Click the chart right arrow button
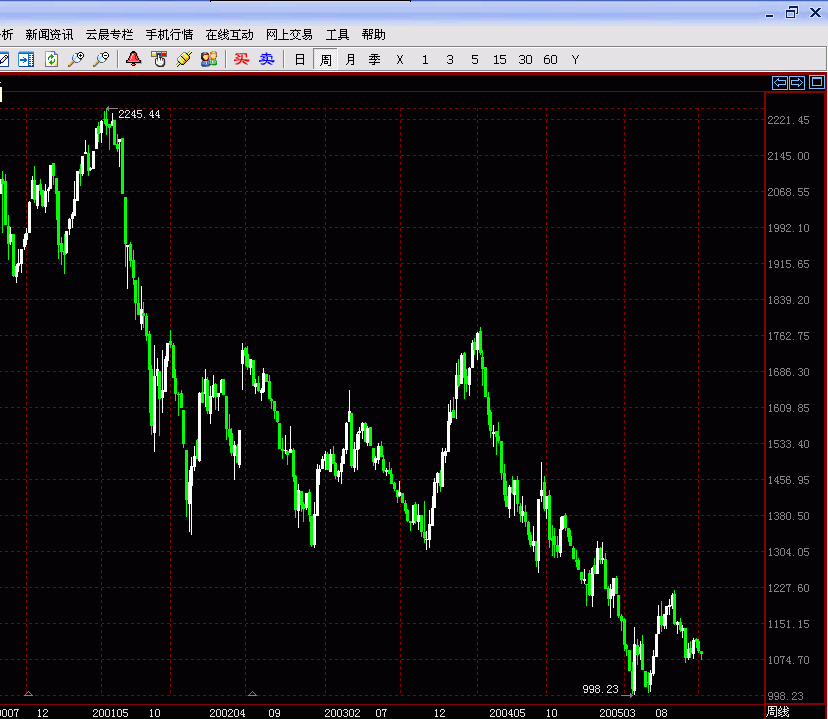828x719 pixels. (797, 83)
